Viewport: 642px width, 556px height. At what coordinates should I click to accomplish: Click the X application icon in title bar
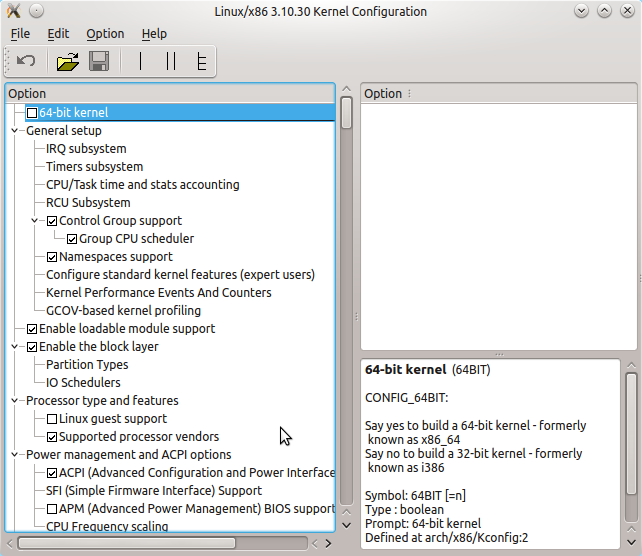[x=13, y=12]
